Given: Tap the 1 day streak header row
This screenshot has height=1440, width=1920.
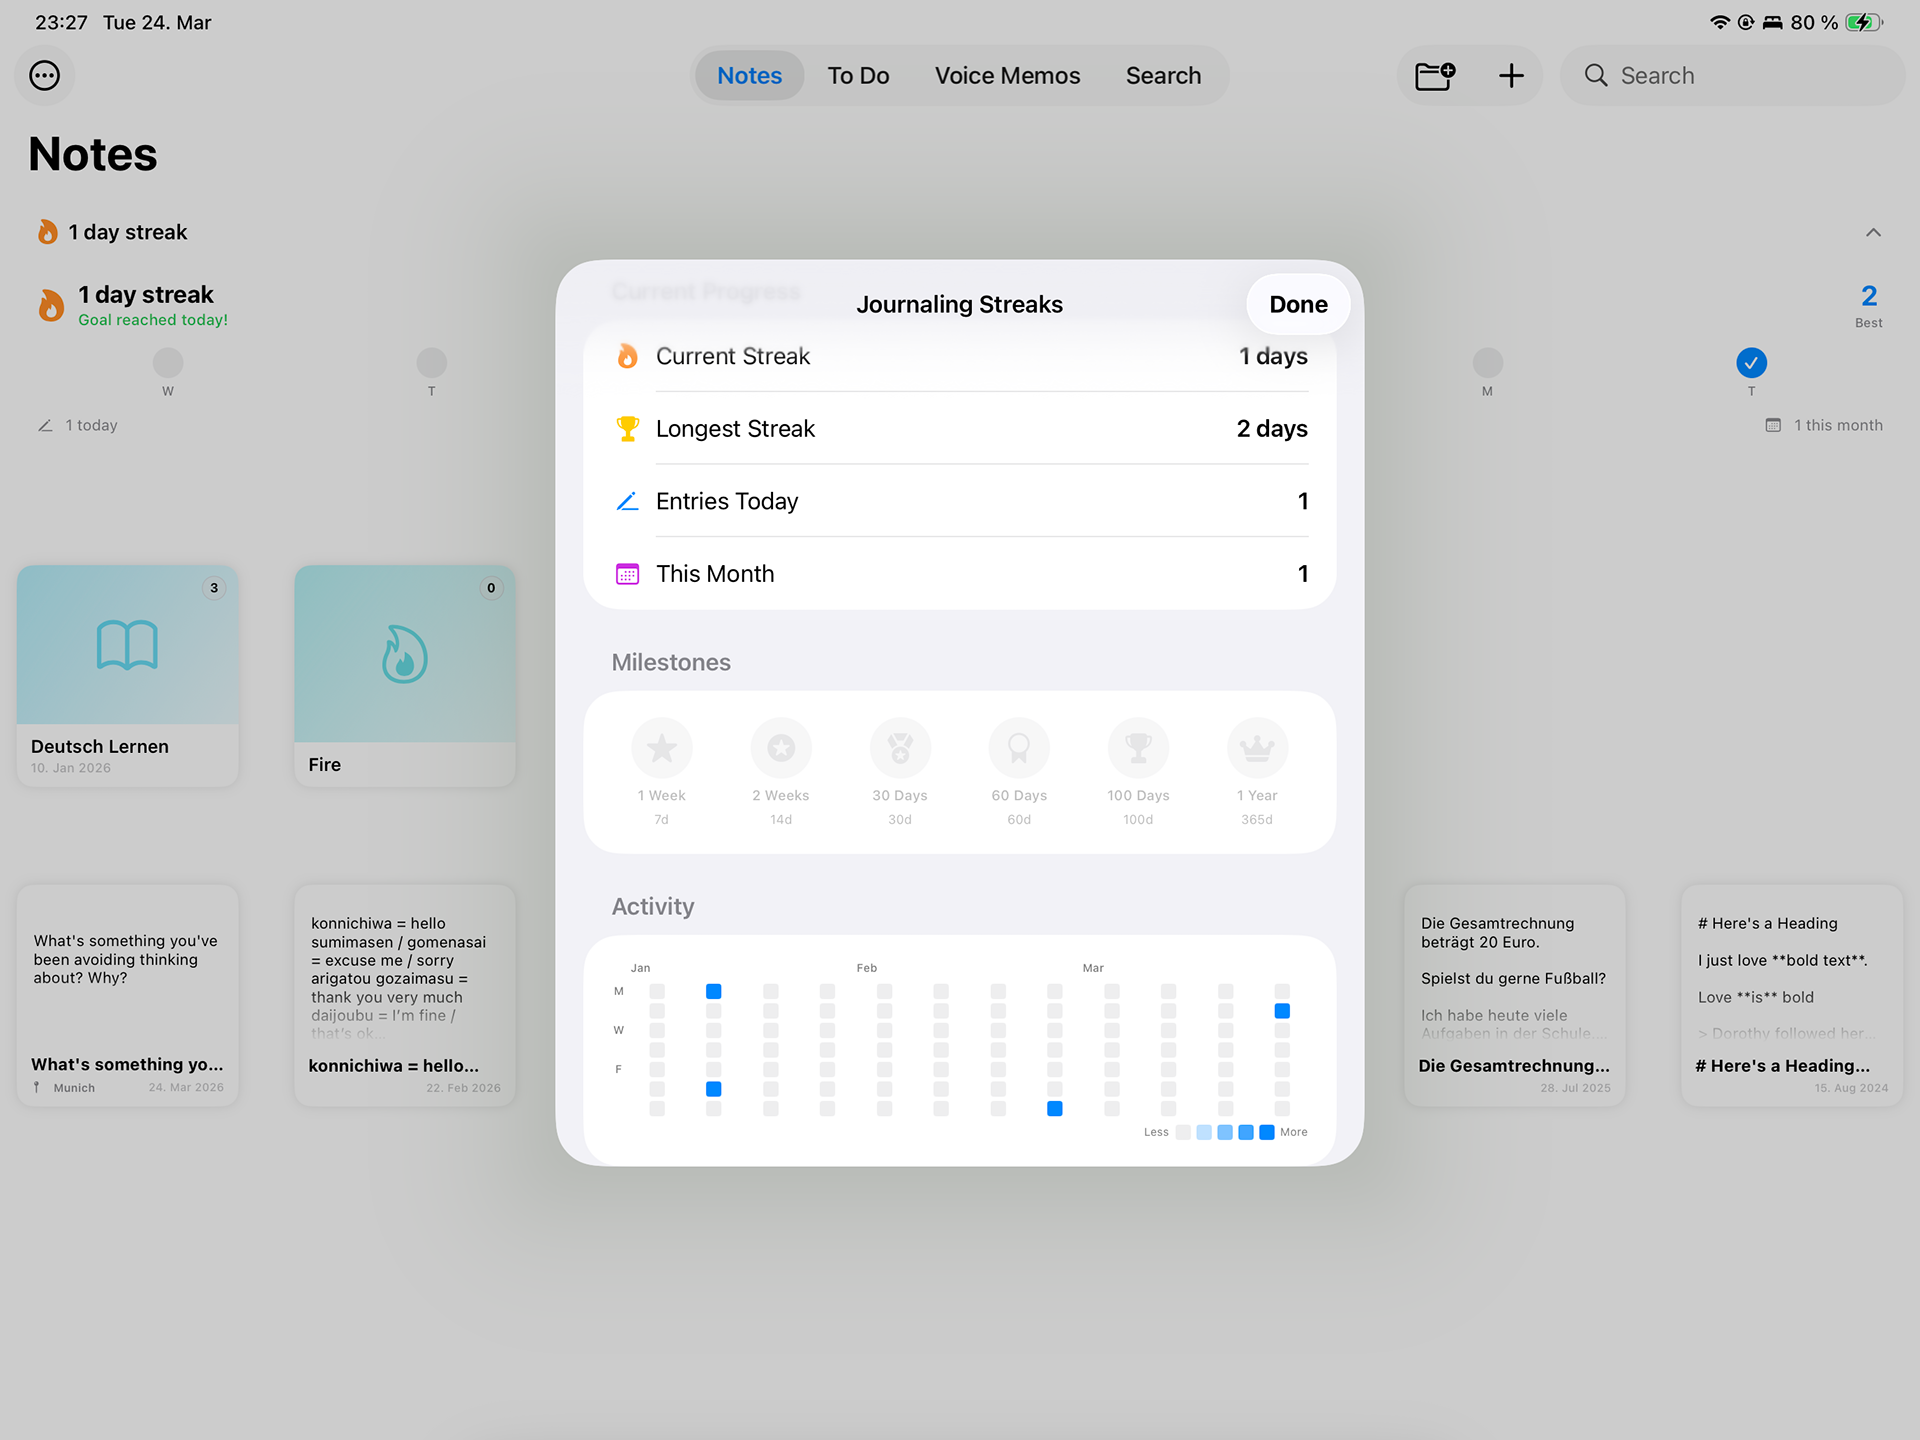Looking at the screenshot, I should point(128,232).
